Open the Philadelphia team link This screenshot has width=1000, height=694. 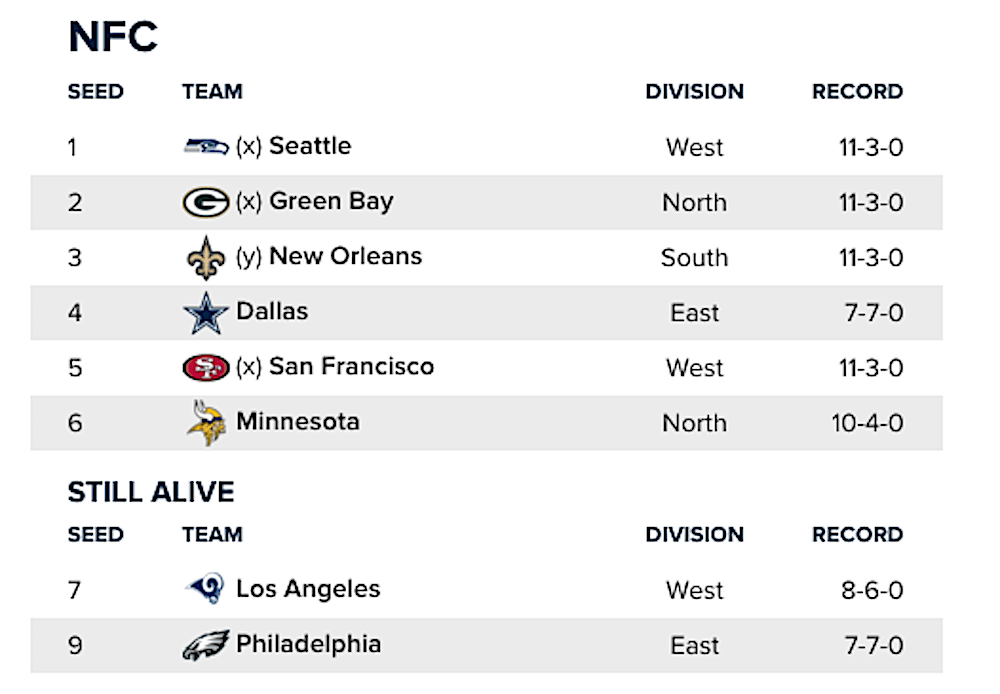tap(309, 645)
